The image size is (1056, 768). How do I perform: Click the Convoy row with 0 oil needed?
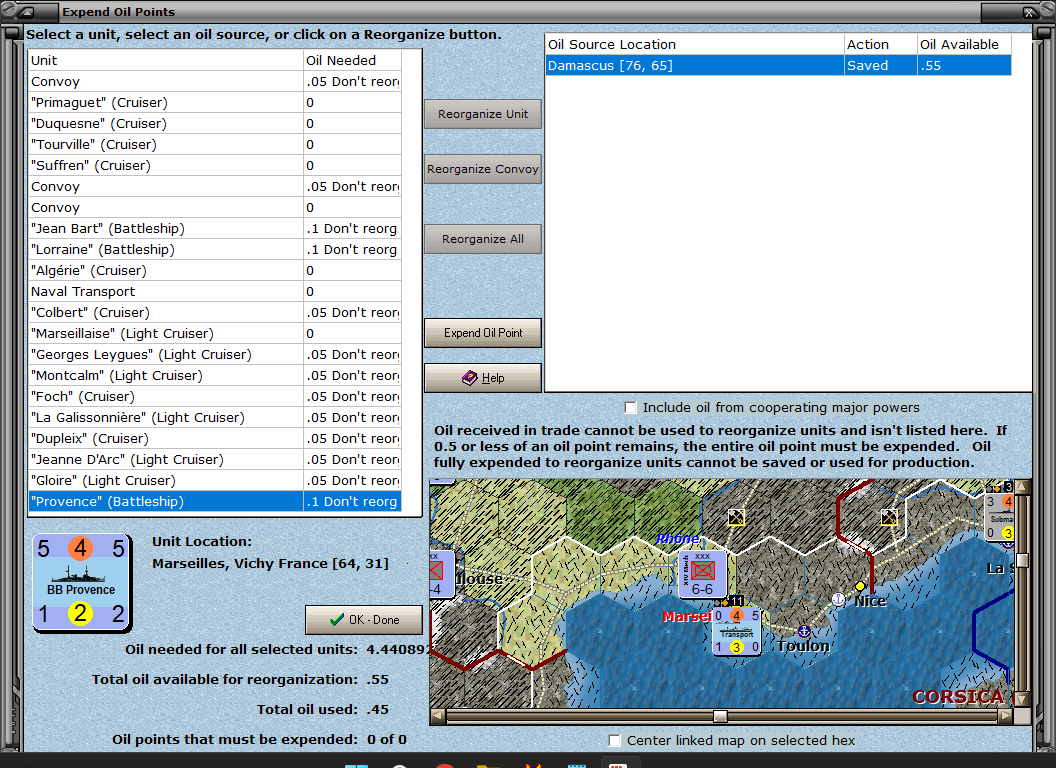point(215,207)
